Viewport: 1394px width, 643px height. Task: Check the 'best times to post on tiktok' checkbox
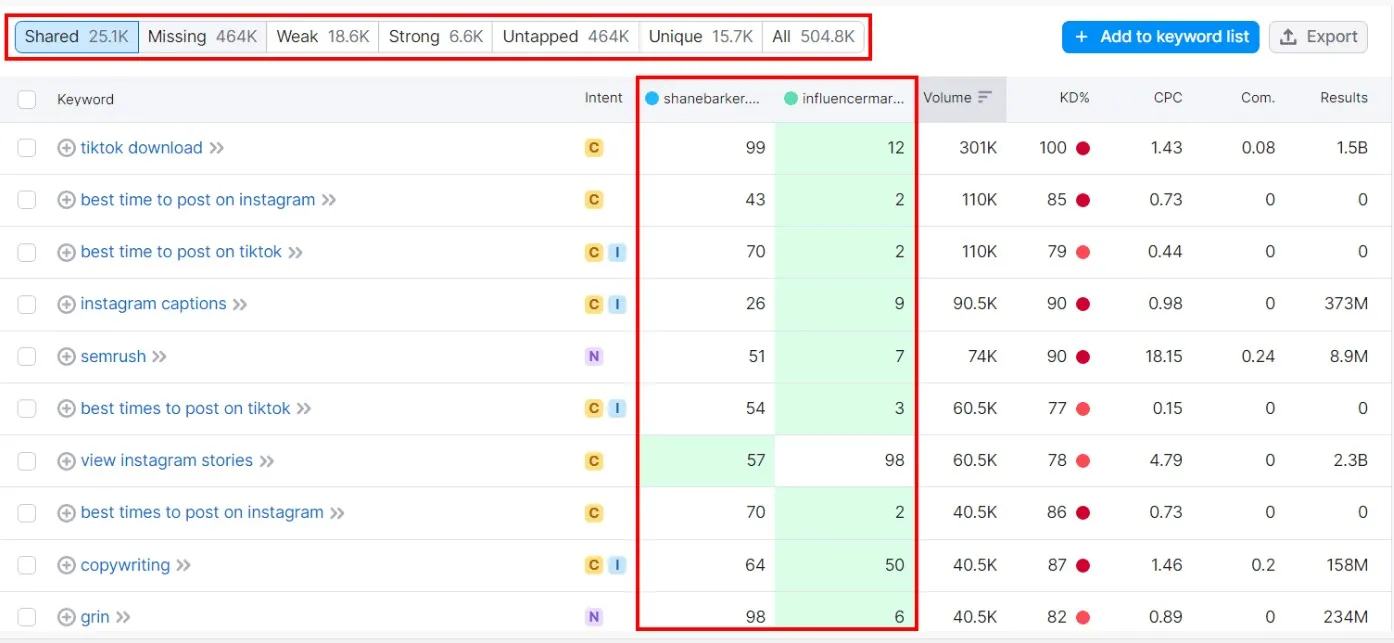point(27,408)
